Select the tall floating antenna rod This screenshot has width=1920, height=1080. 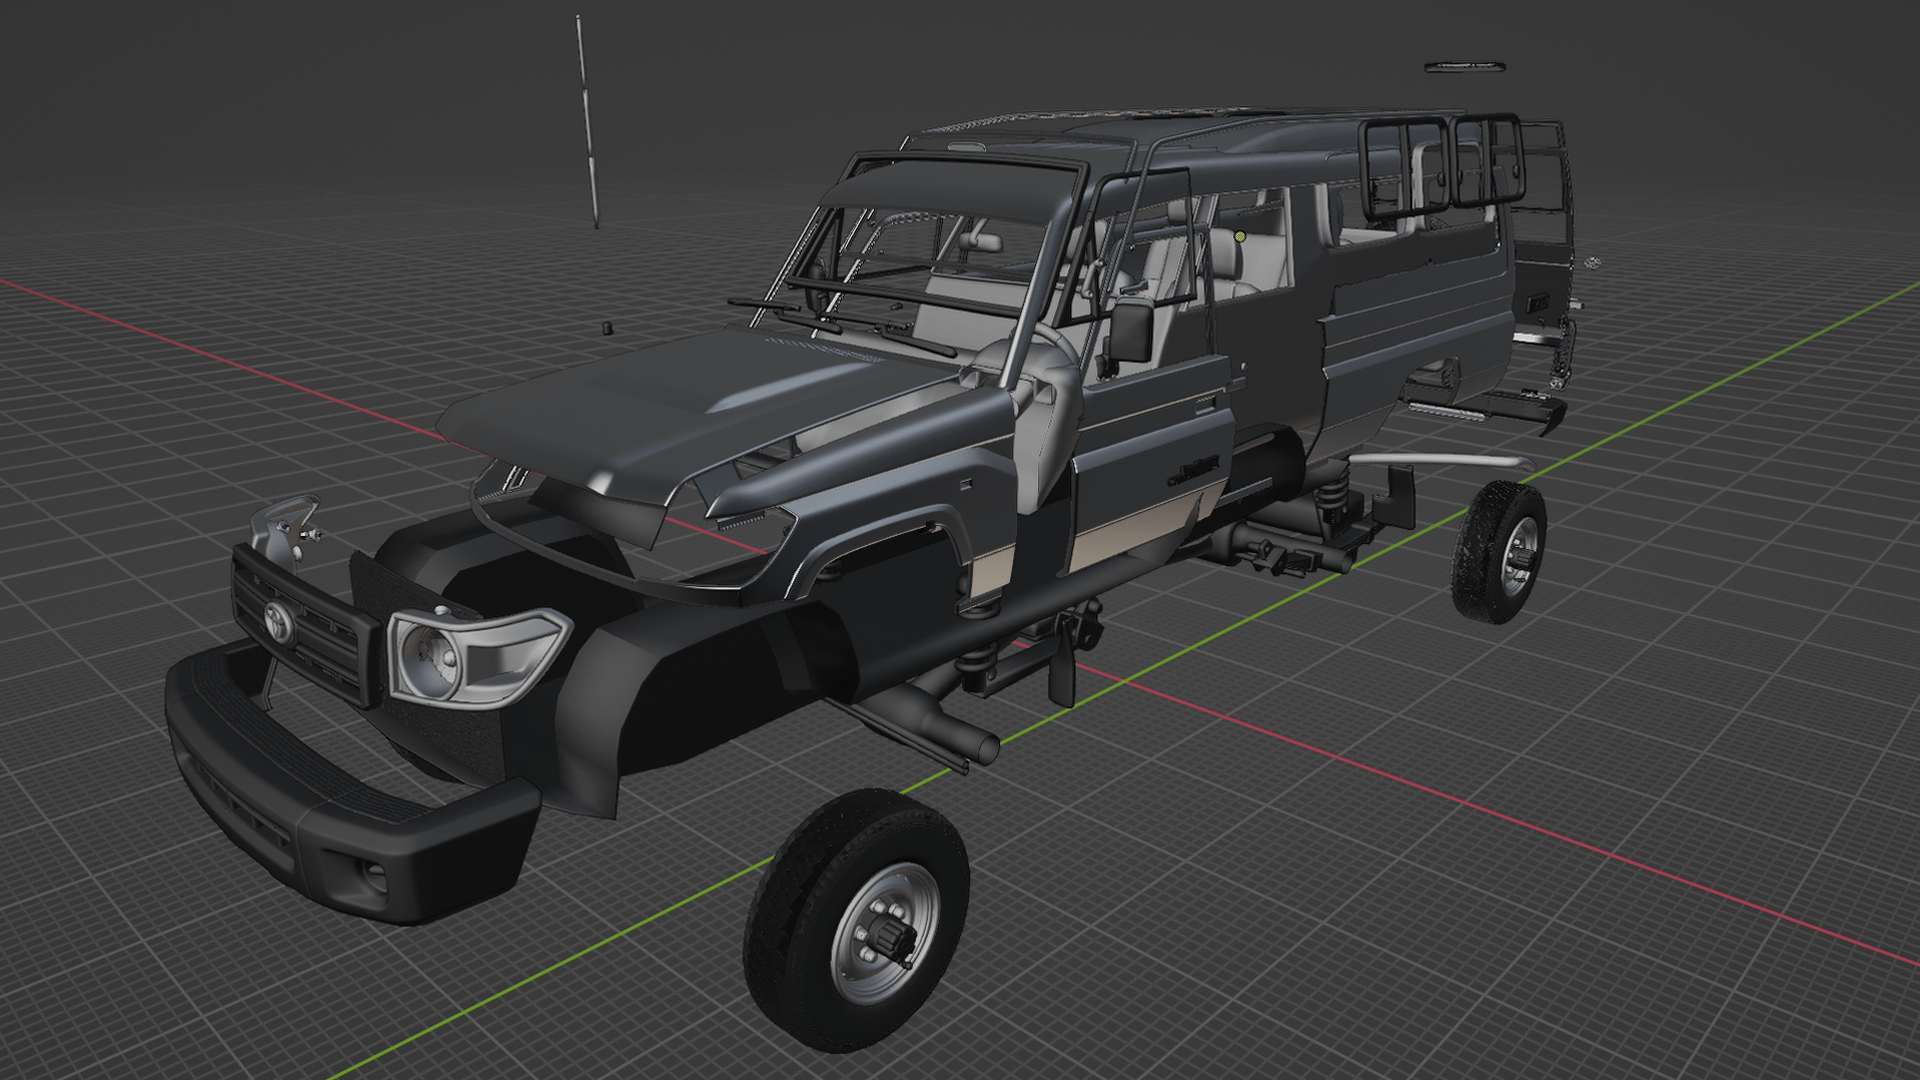(587, 122)
